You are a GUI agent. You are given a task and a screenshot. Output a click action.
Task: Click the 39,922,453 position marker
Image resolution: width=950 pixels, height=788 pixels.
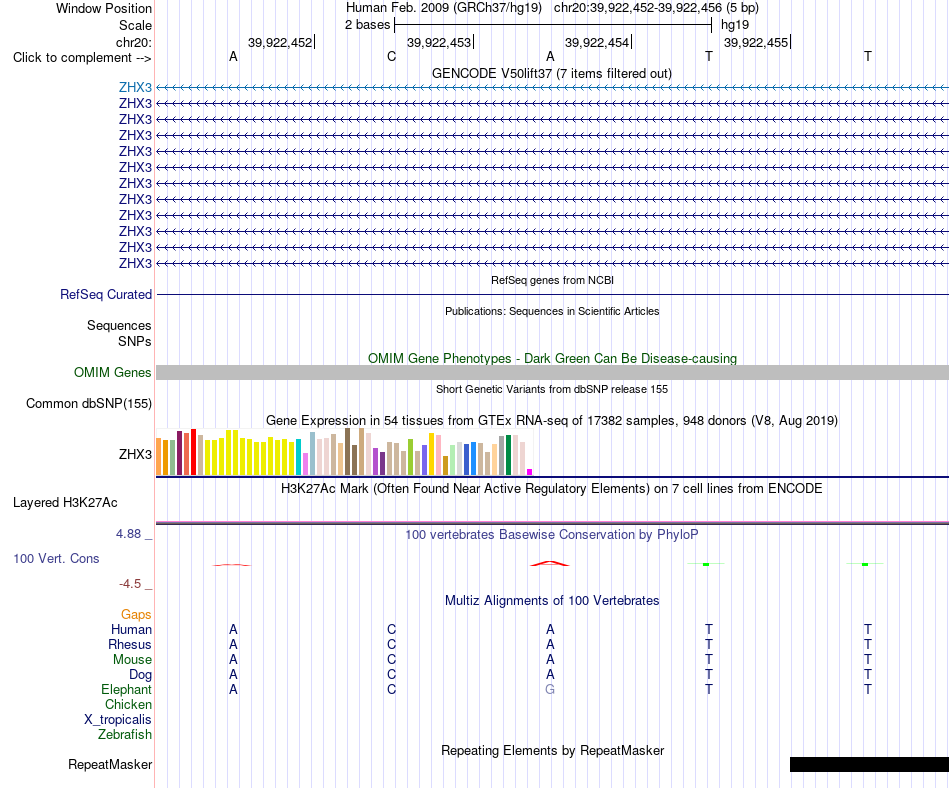440,42
